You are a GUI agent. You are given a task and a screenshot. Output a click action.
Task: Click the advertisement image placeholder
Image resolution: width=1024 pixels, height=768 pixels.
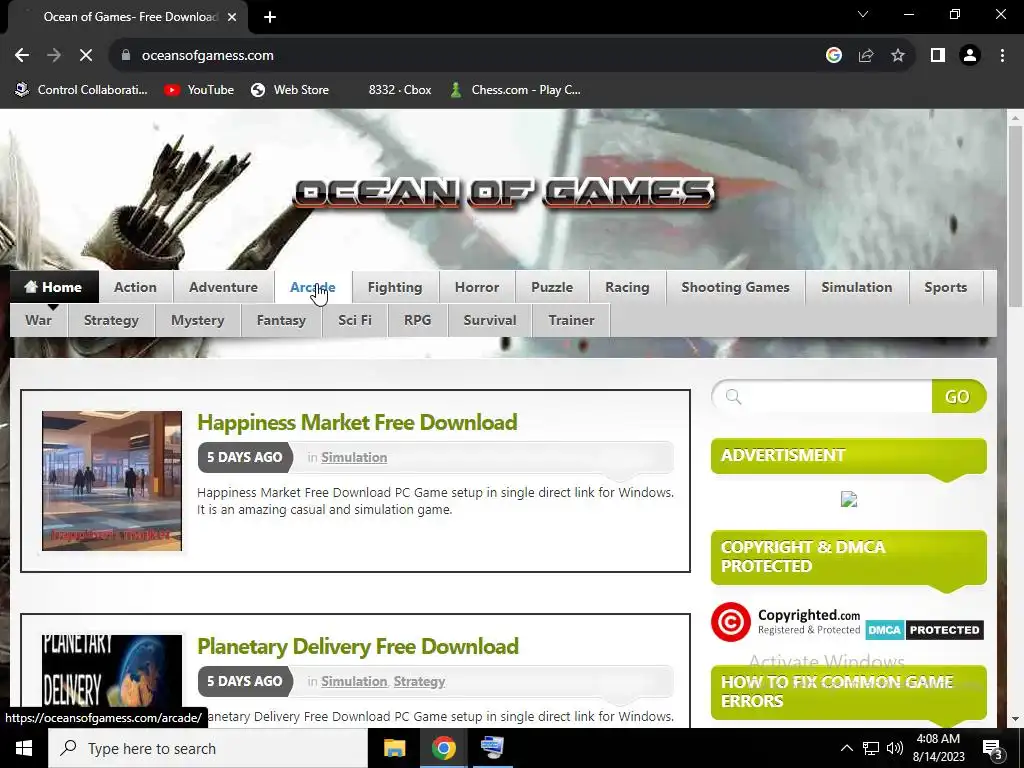coord(848,500)
